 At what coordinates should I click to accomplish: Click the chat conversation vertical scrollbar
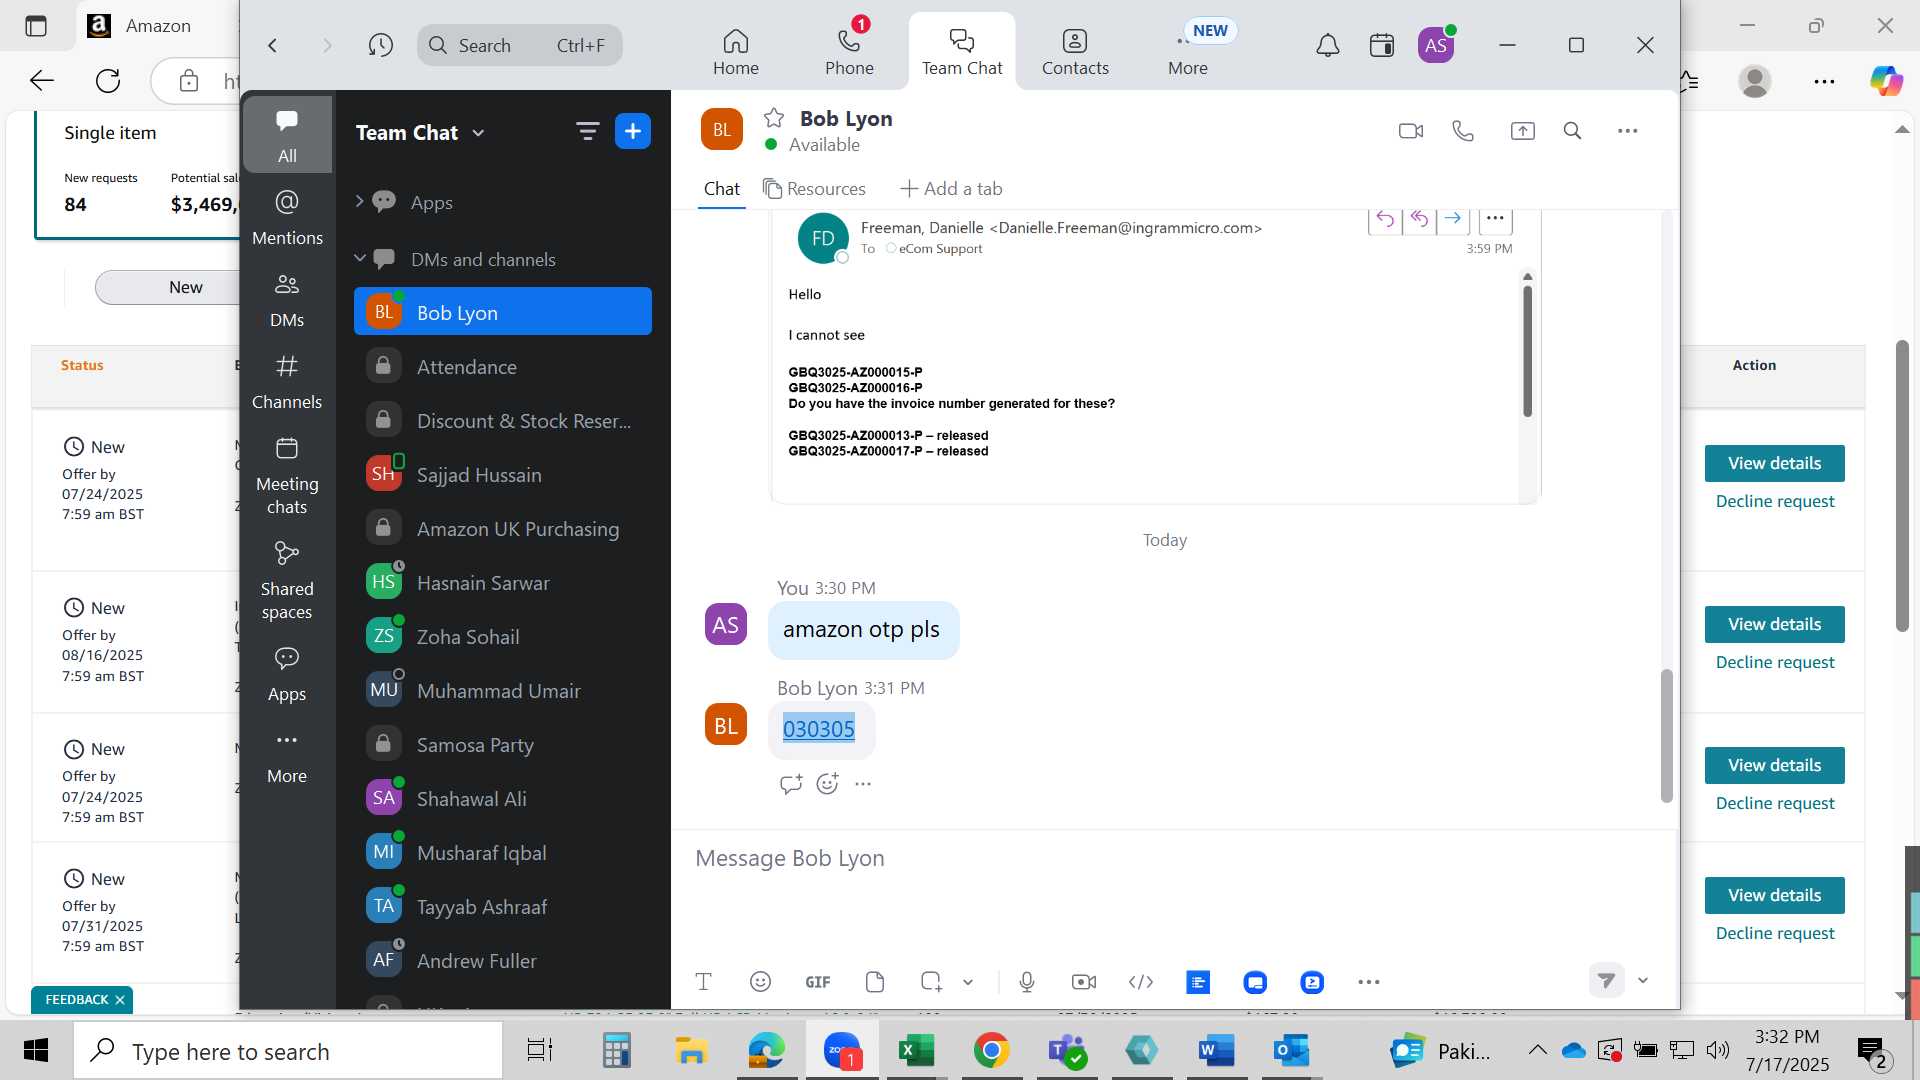pyautogui.click(x=1666, y=735)
